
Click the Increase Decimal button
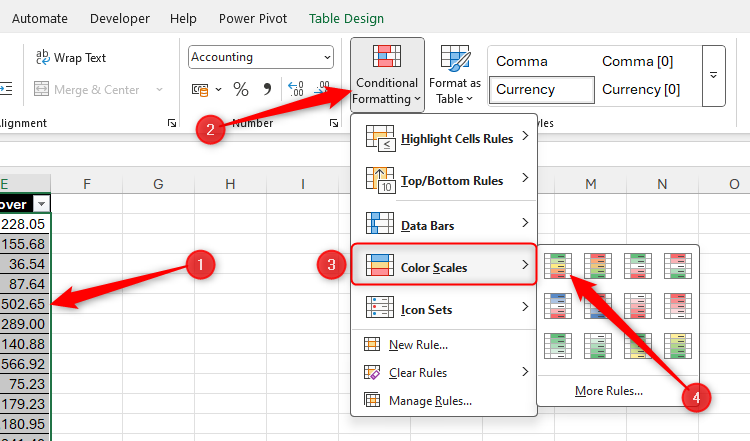click(x=295, y=90)
